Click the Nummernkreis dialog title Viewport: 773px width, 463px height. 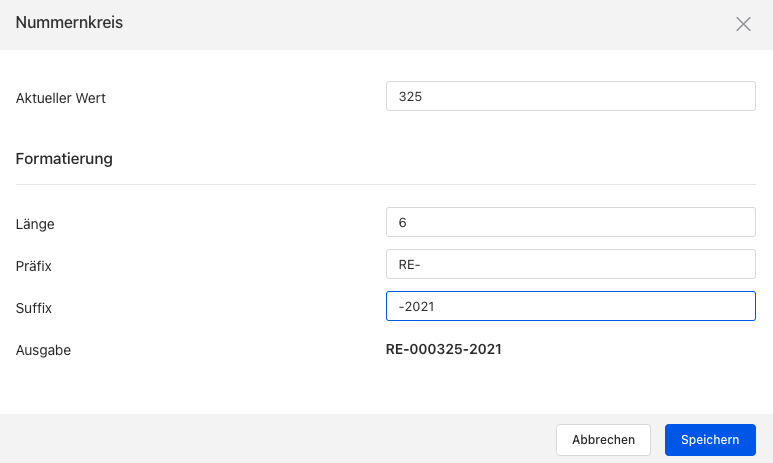tap(70, 22)
